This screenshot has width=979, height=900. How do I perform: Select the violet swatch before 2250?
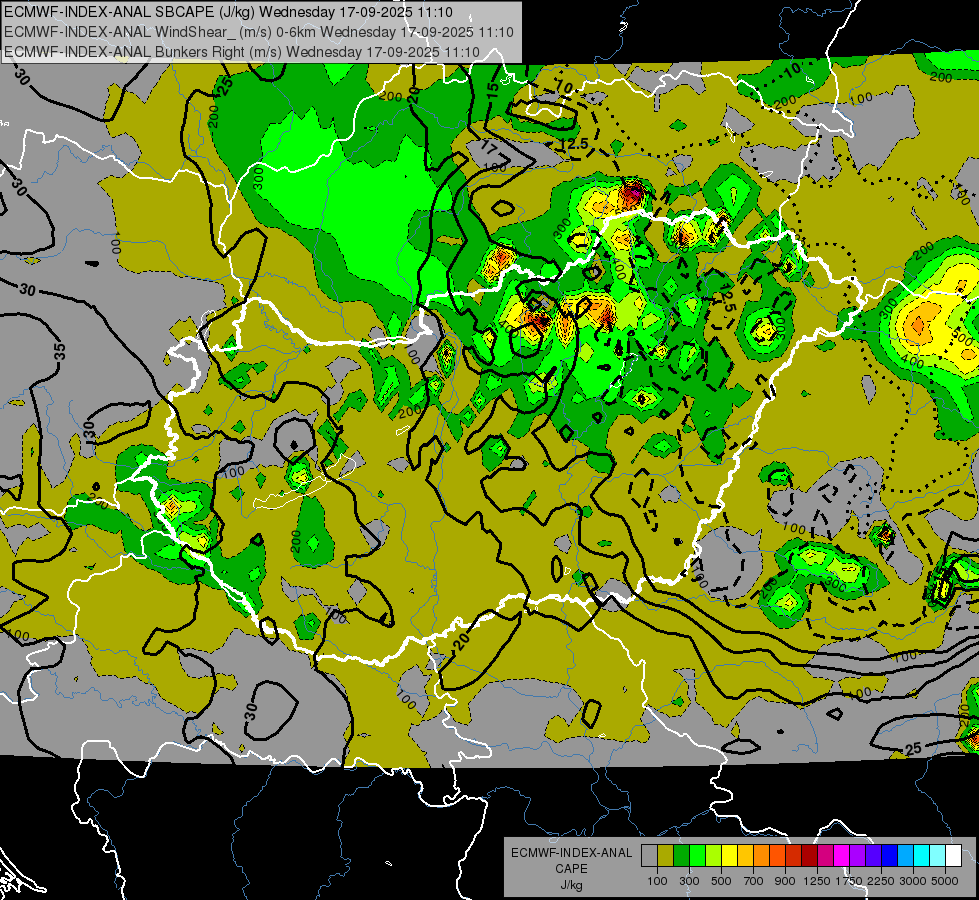pyautogui.click(x=873, y=855)
